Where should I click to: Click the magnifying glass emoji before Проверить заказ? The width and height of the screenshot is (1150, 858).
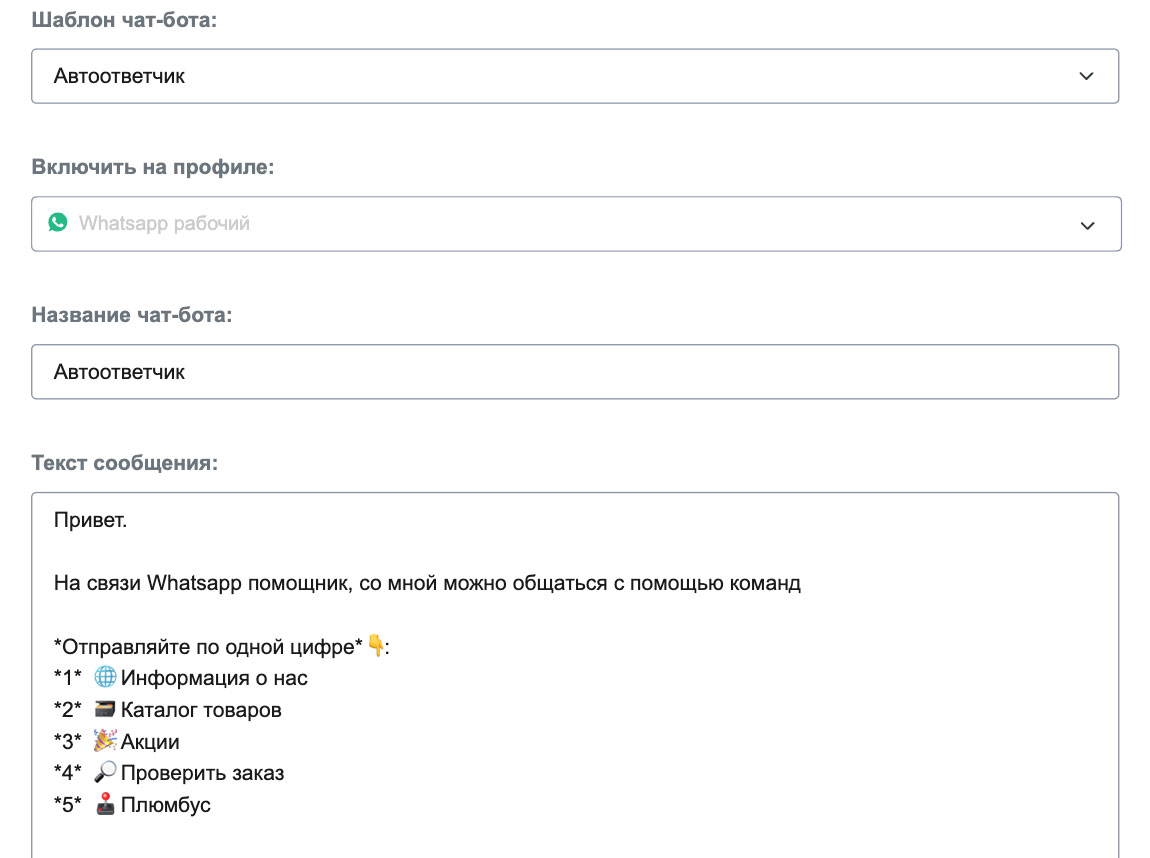105,773
